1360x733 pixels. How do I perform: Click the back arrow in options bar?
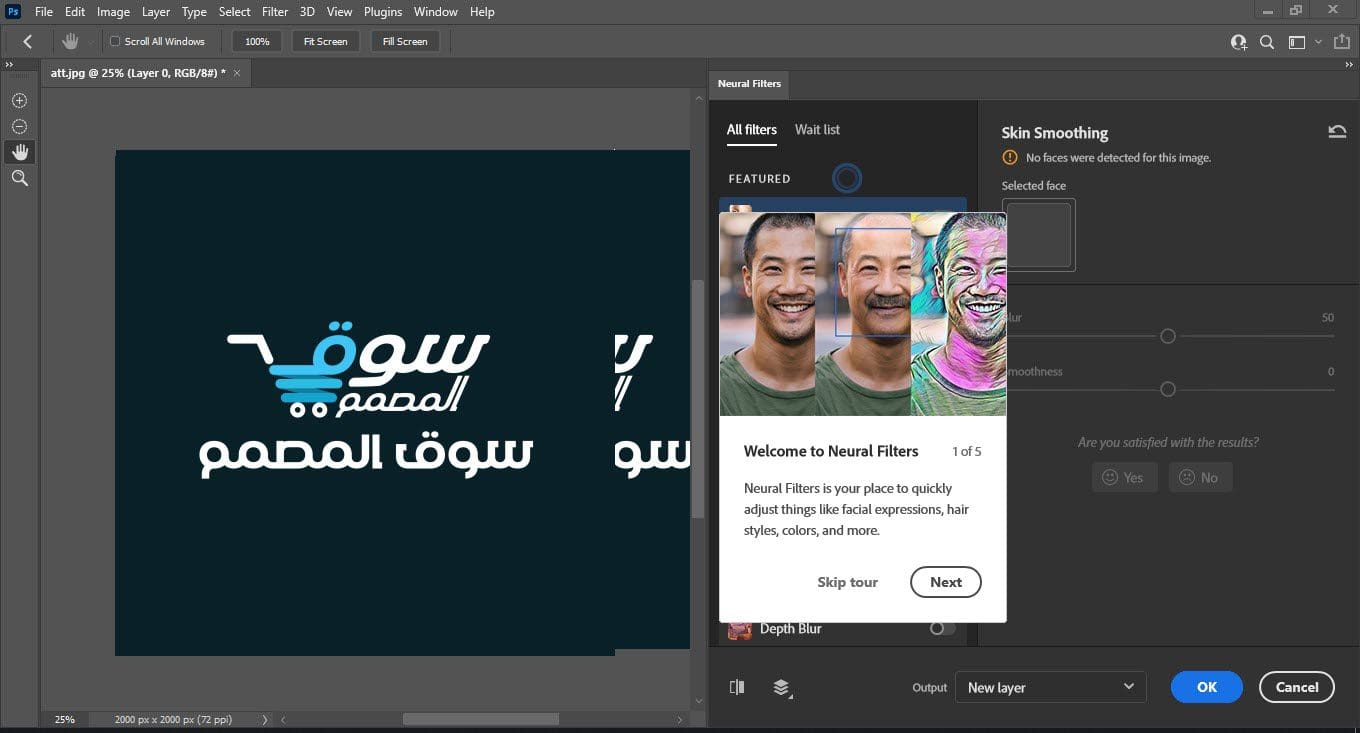tap(27, 41)
